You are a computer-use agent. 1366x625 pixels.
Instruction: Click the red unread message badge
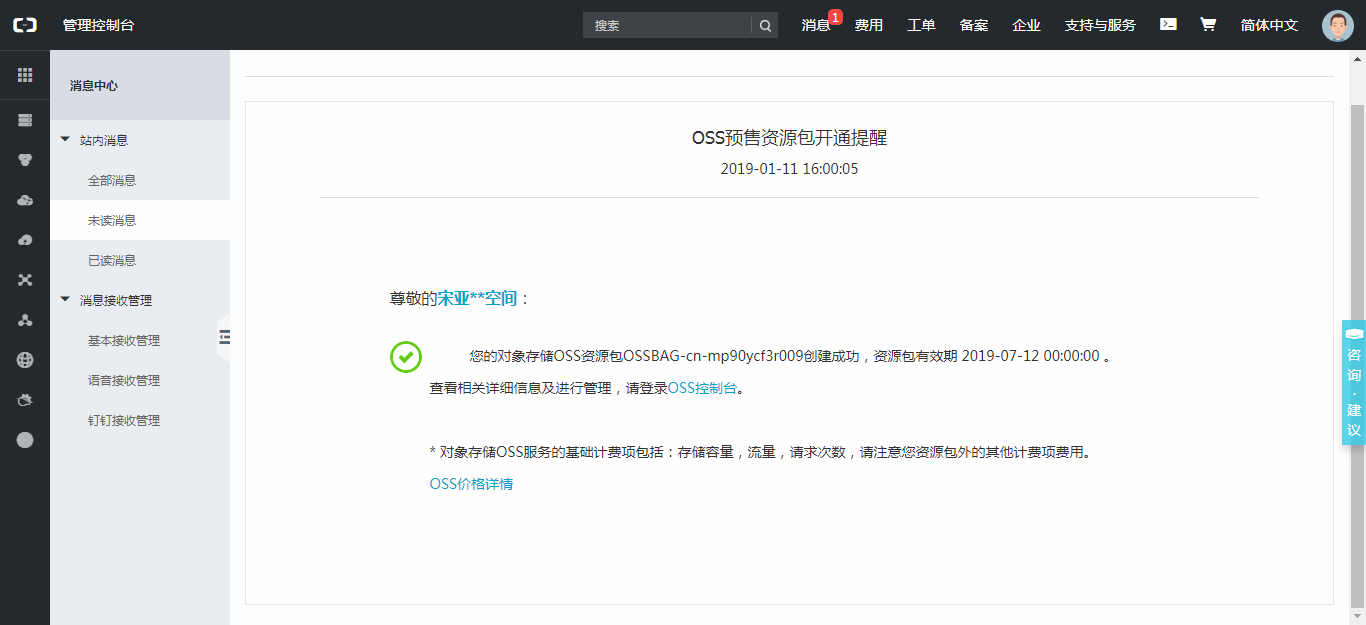click(x=836, y=16)
